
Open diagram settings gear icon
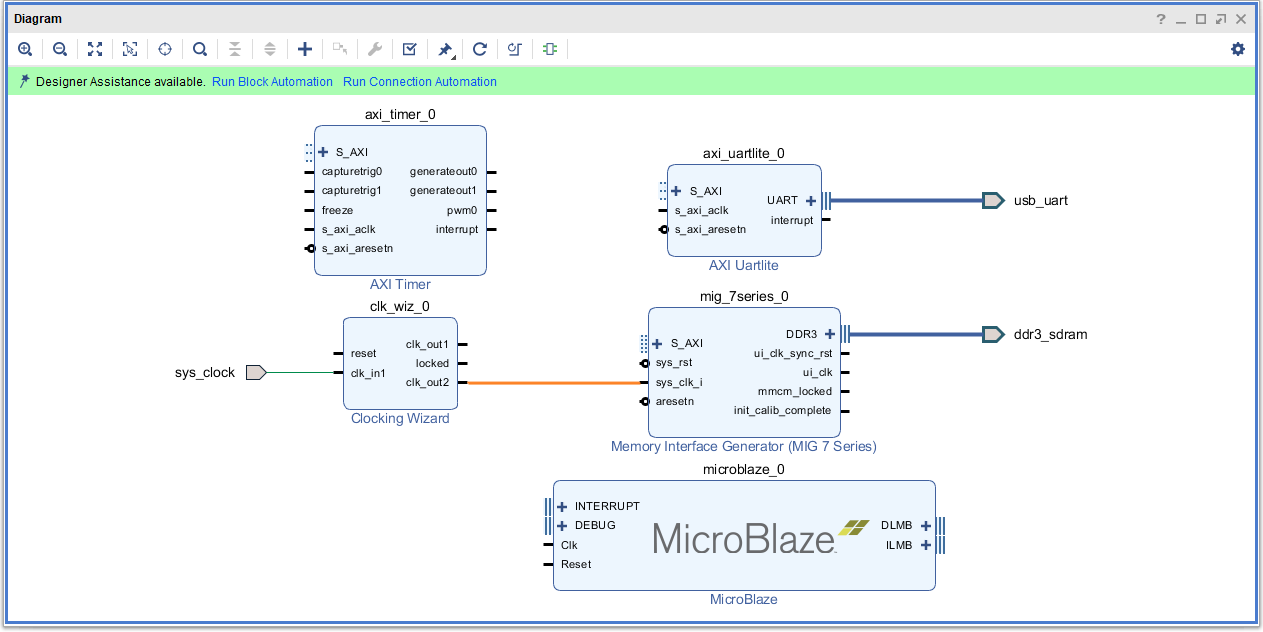(1238, 49)
